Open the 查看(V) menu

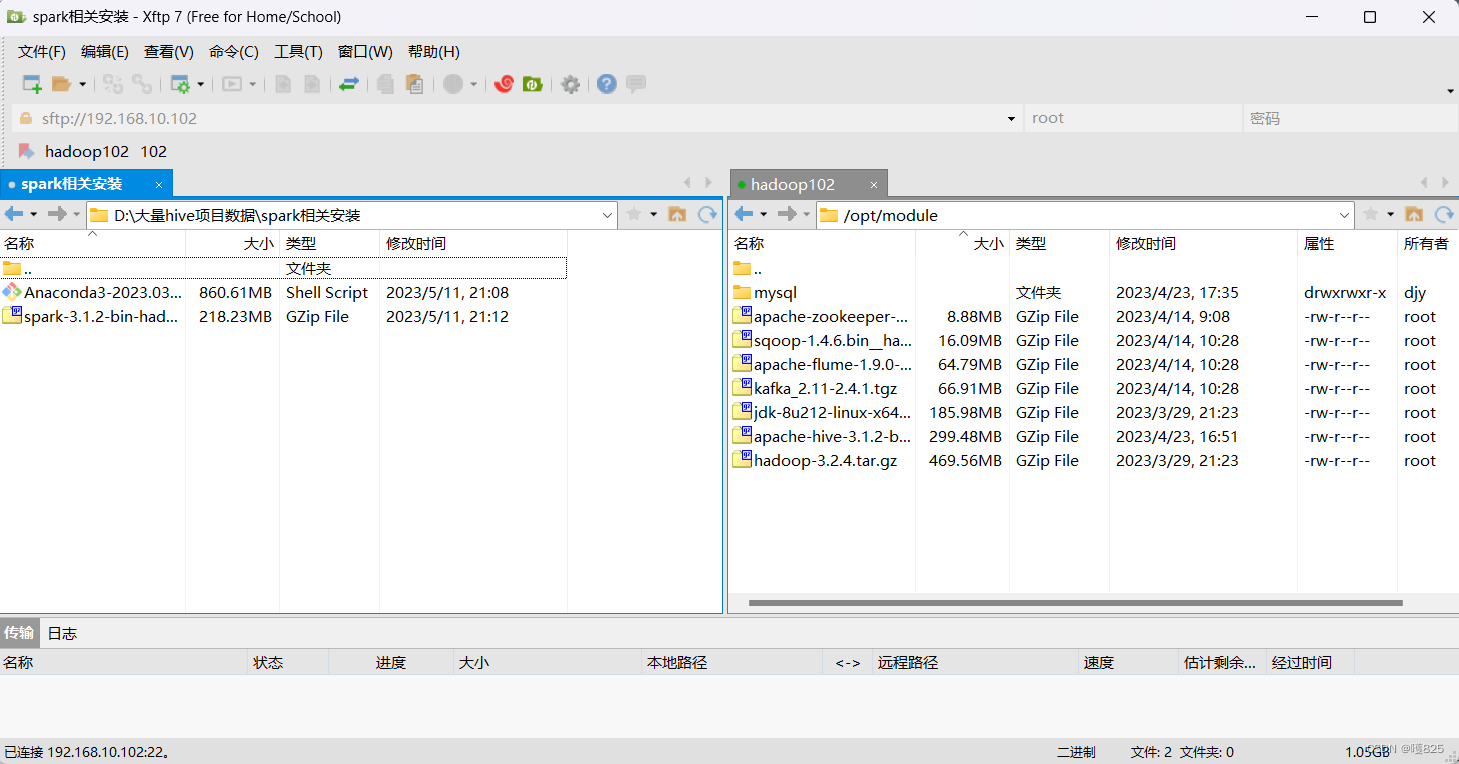(x=169, y=52)
